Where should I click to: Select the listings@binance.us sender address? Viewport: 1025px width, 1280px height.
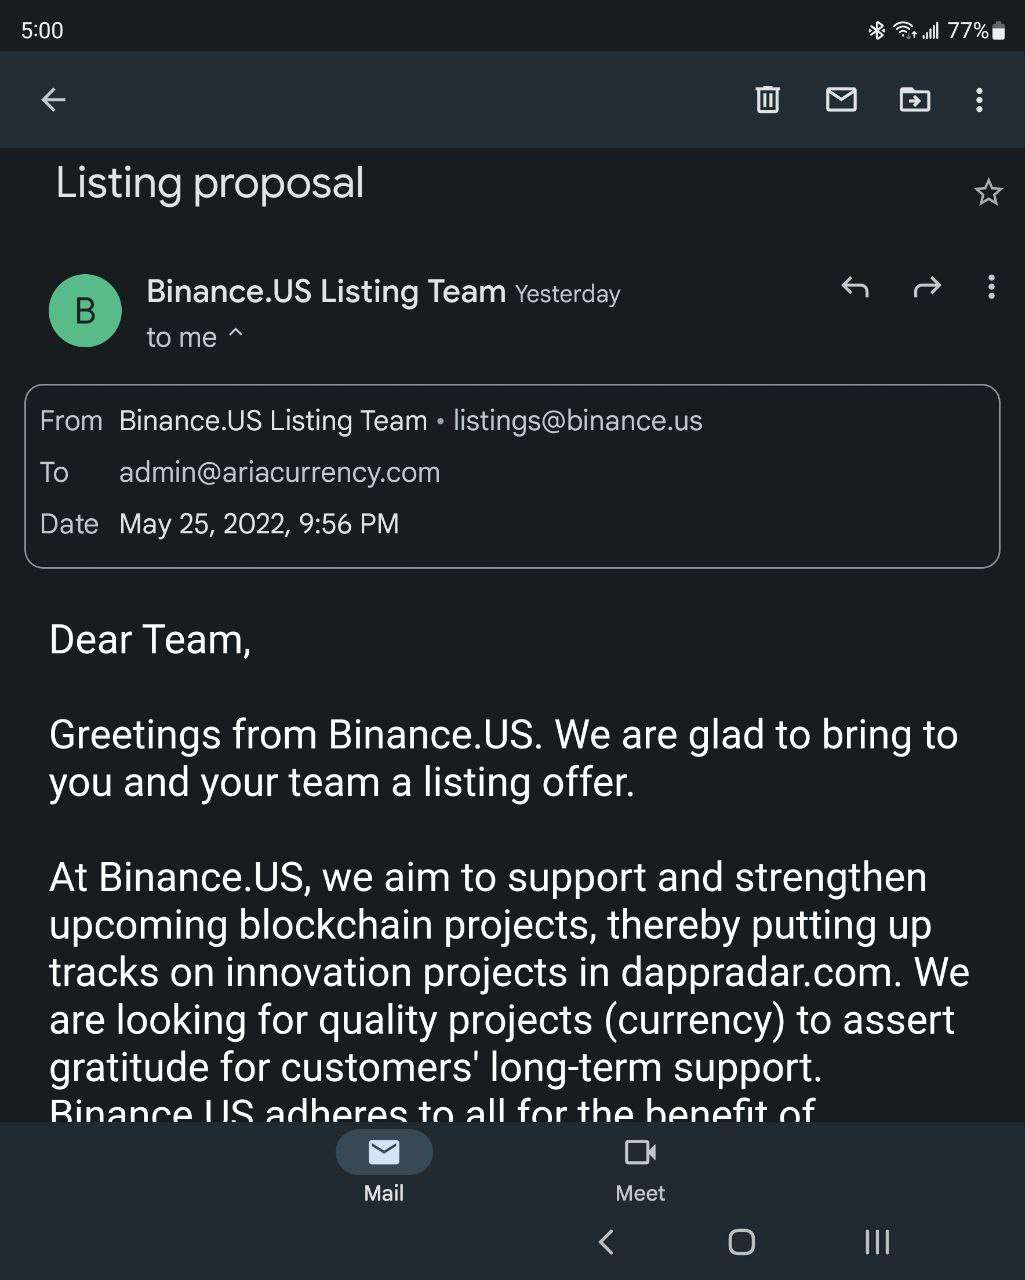pyautogui.click(x=578, y=421)
